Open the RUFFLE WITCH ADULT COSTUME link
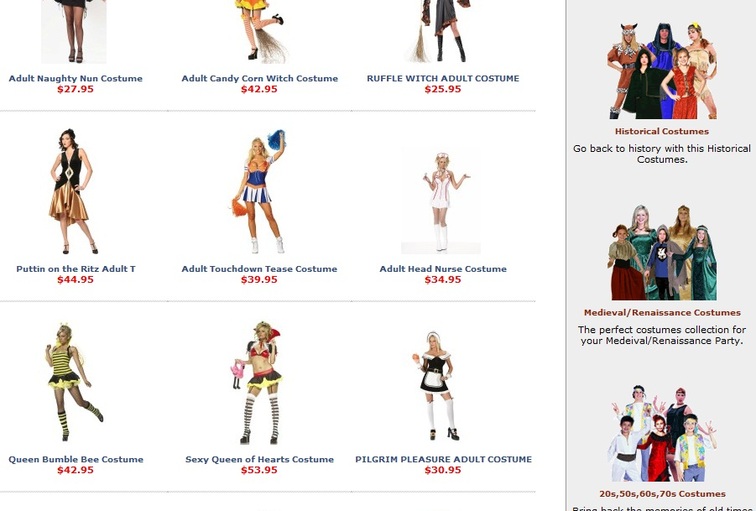Viewport: 756px width, 511px height. click(443, 79)
